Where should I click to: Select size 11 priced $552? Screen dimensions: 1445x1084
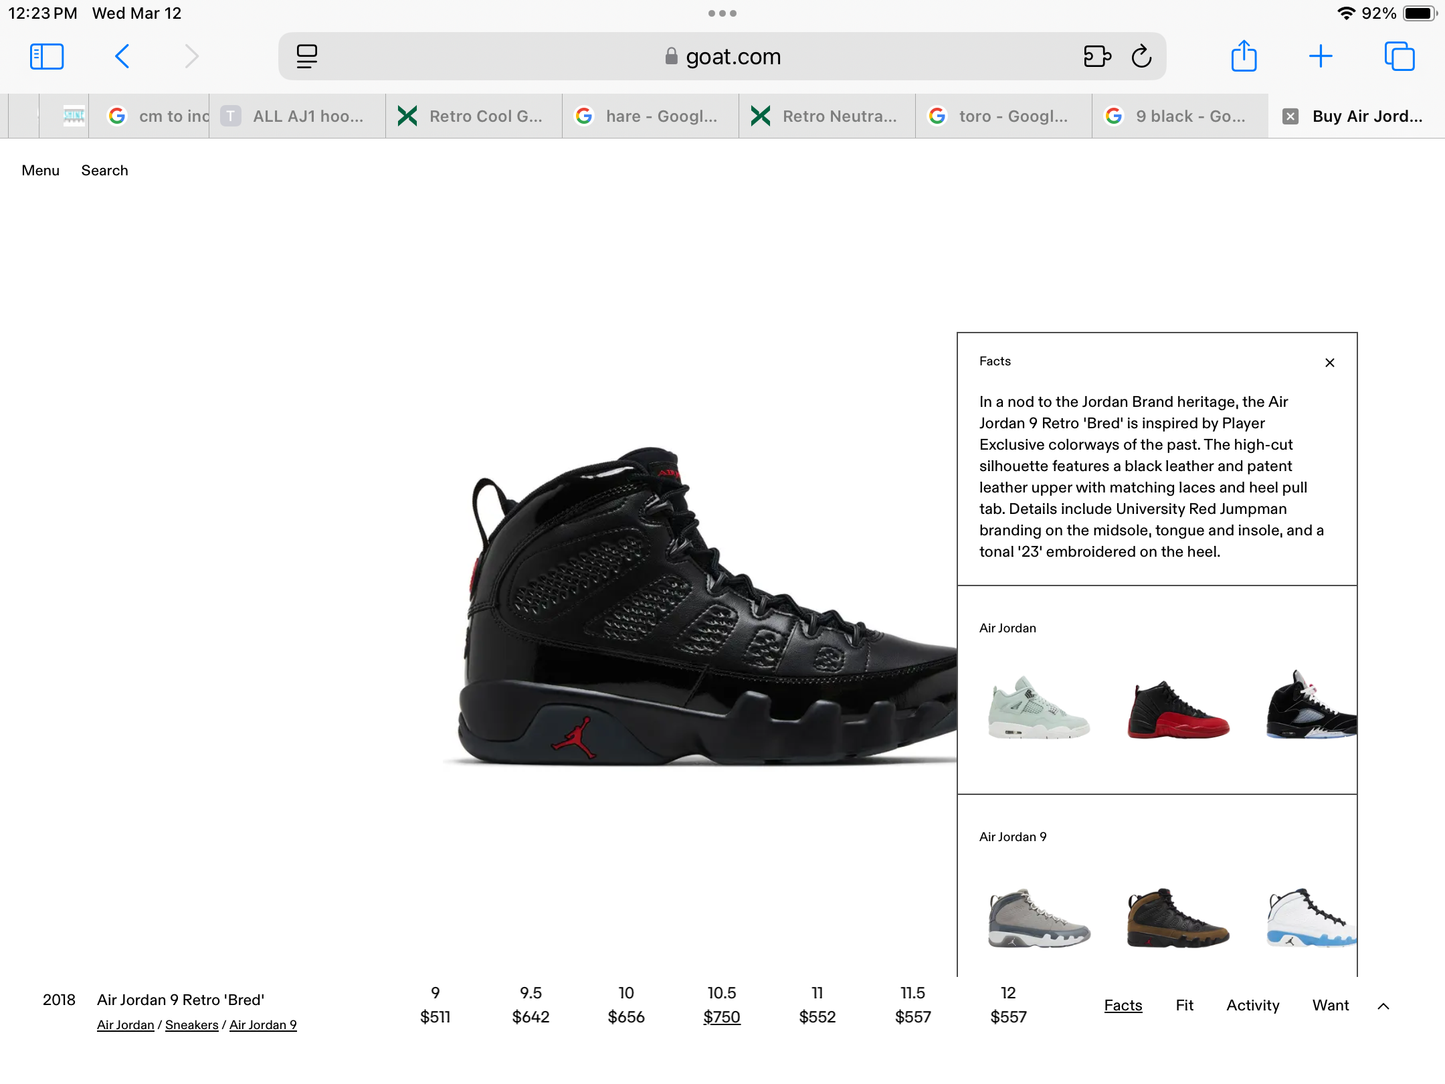[x=817, y=1005]
